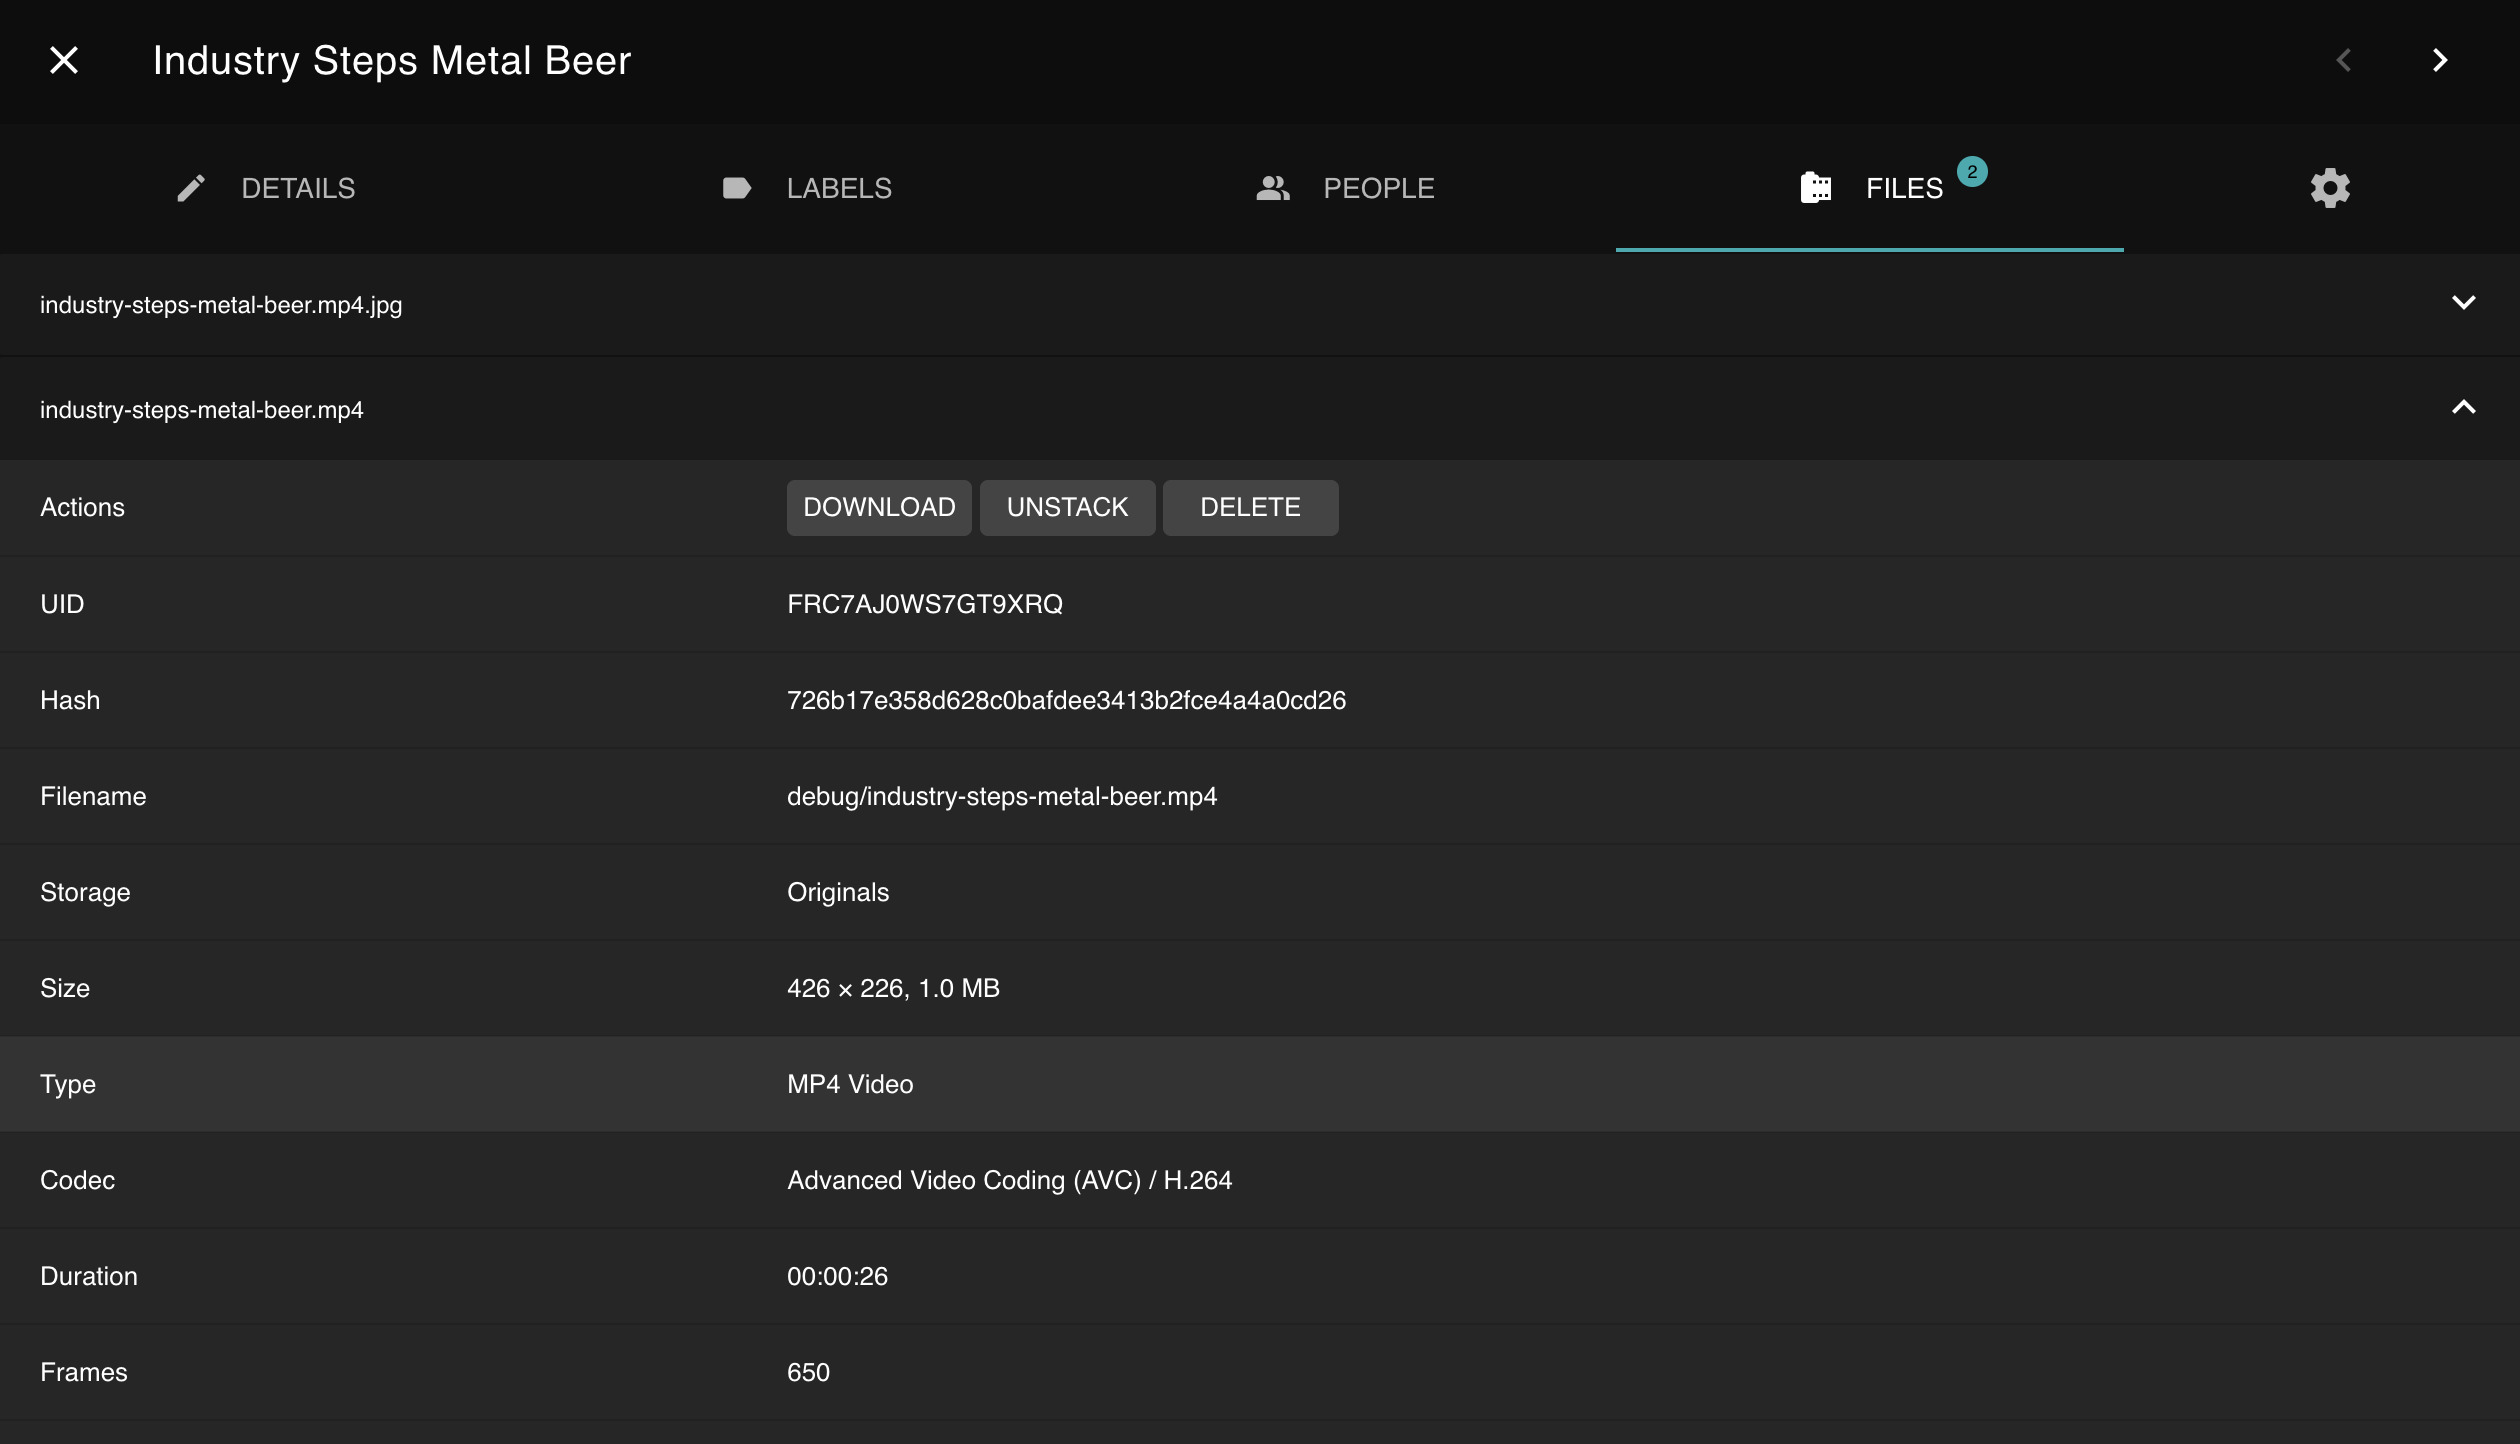
Task: Click the UNSTACK button
Action: (1067, 507)
